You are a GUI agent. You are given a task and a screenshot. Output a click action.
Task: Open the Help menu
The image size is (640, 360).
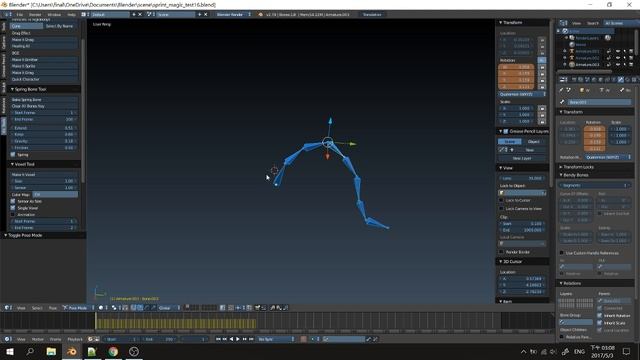tap(71, 14)
